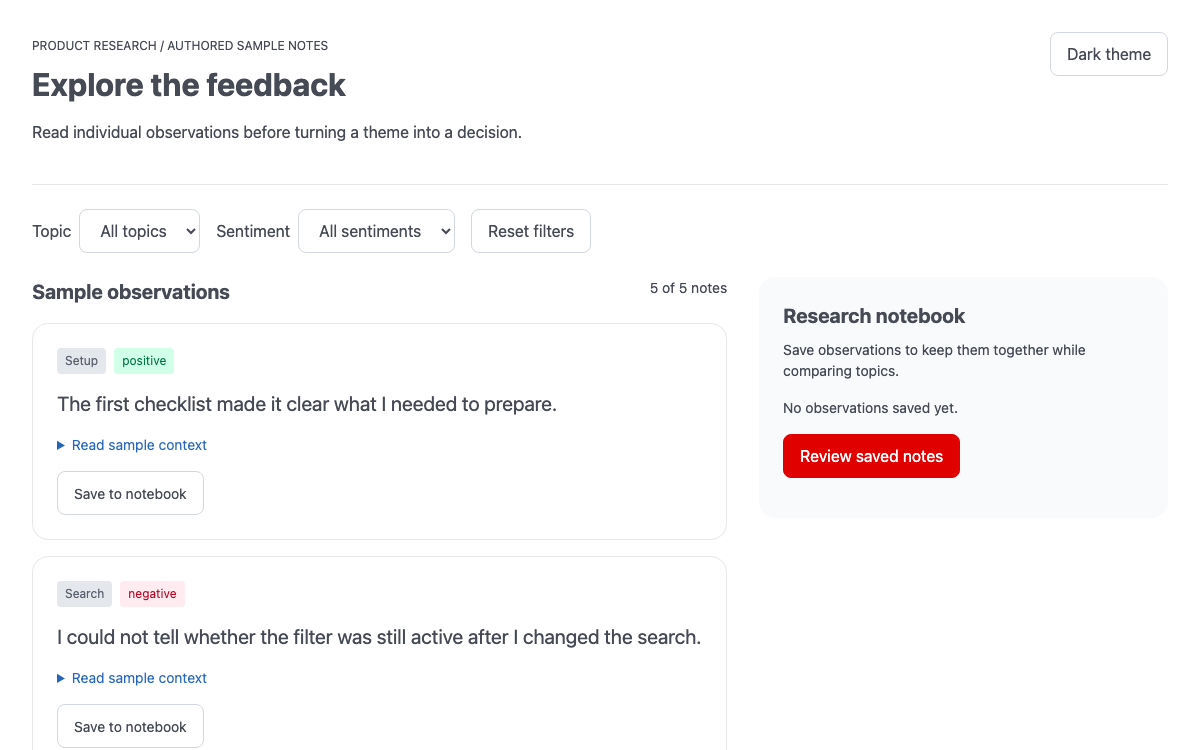Click the 5 of 5 notes counter
Viewport: 1200px width, 750px height.
click(x=688, y=288)
